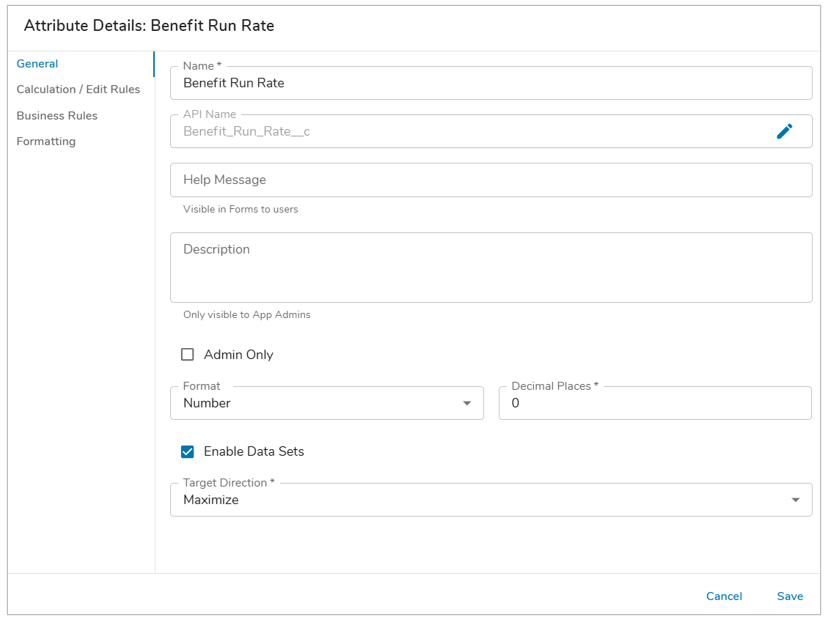Open the Business Rules section
Screen dimensions: 832x622
click(57, 116)
